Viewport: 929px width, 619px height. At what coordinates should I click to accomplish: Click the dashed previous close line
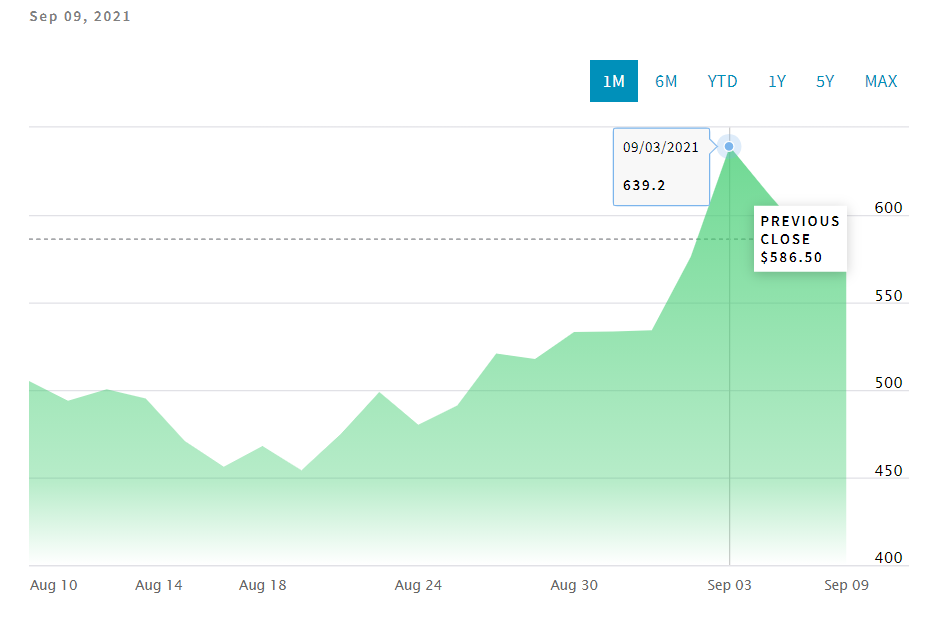click(300, 239)
